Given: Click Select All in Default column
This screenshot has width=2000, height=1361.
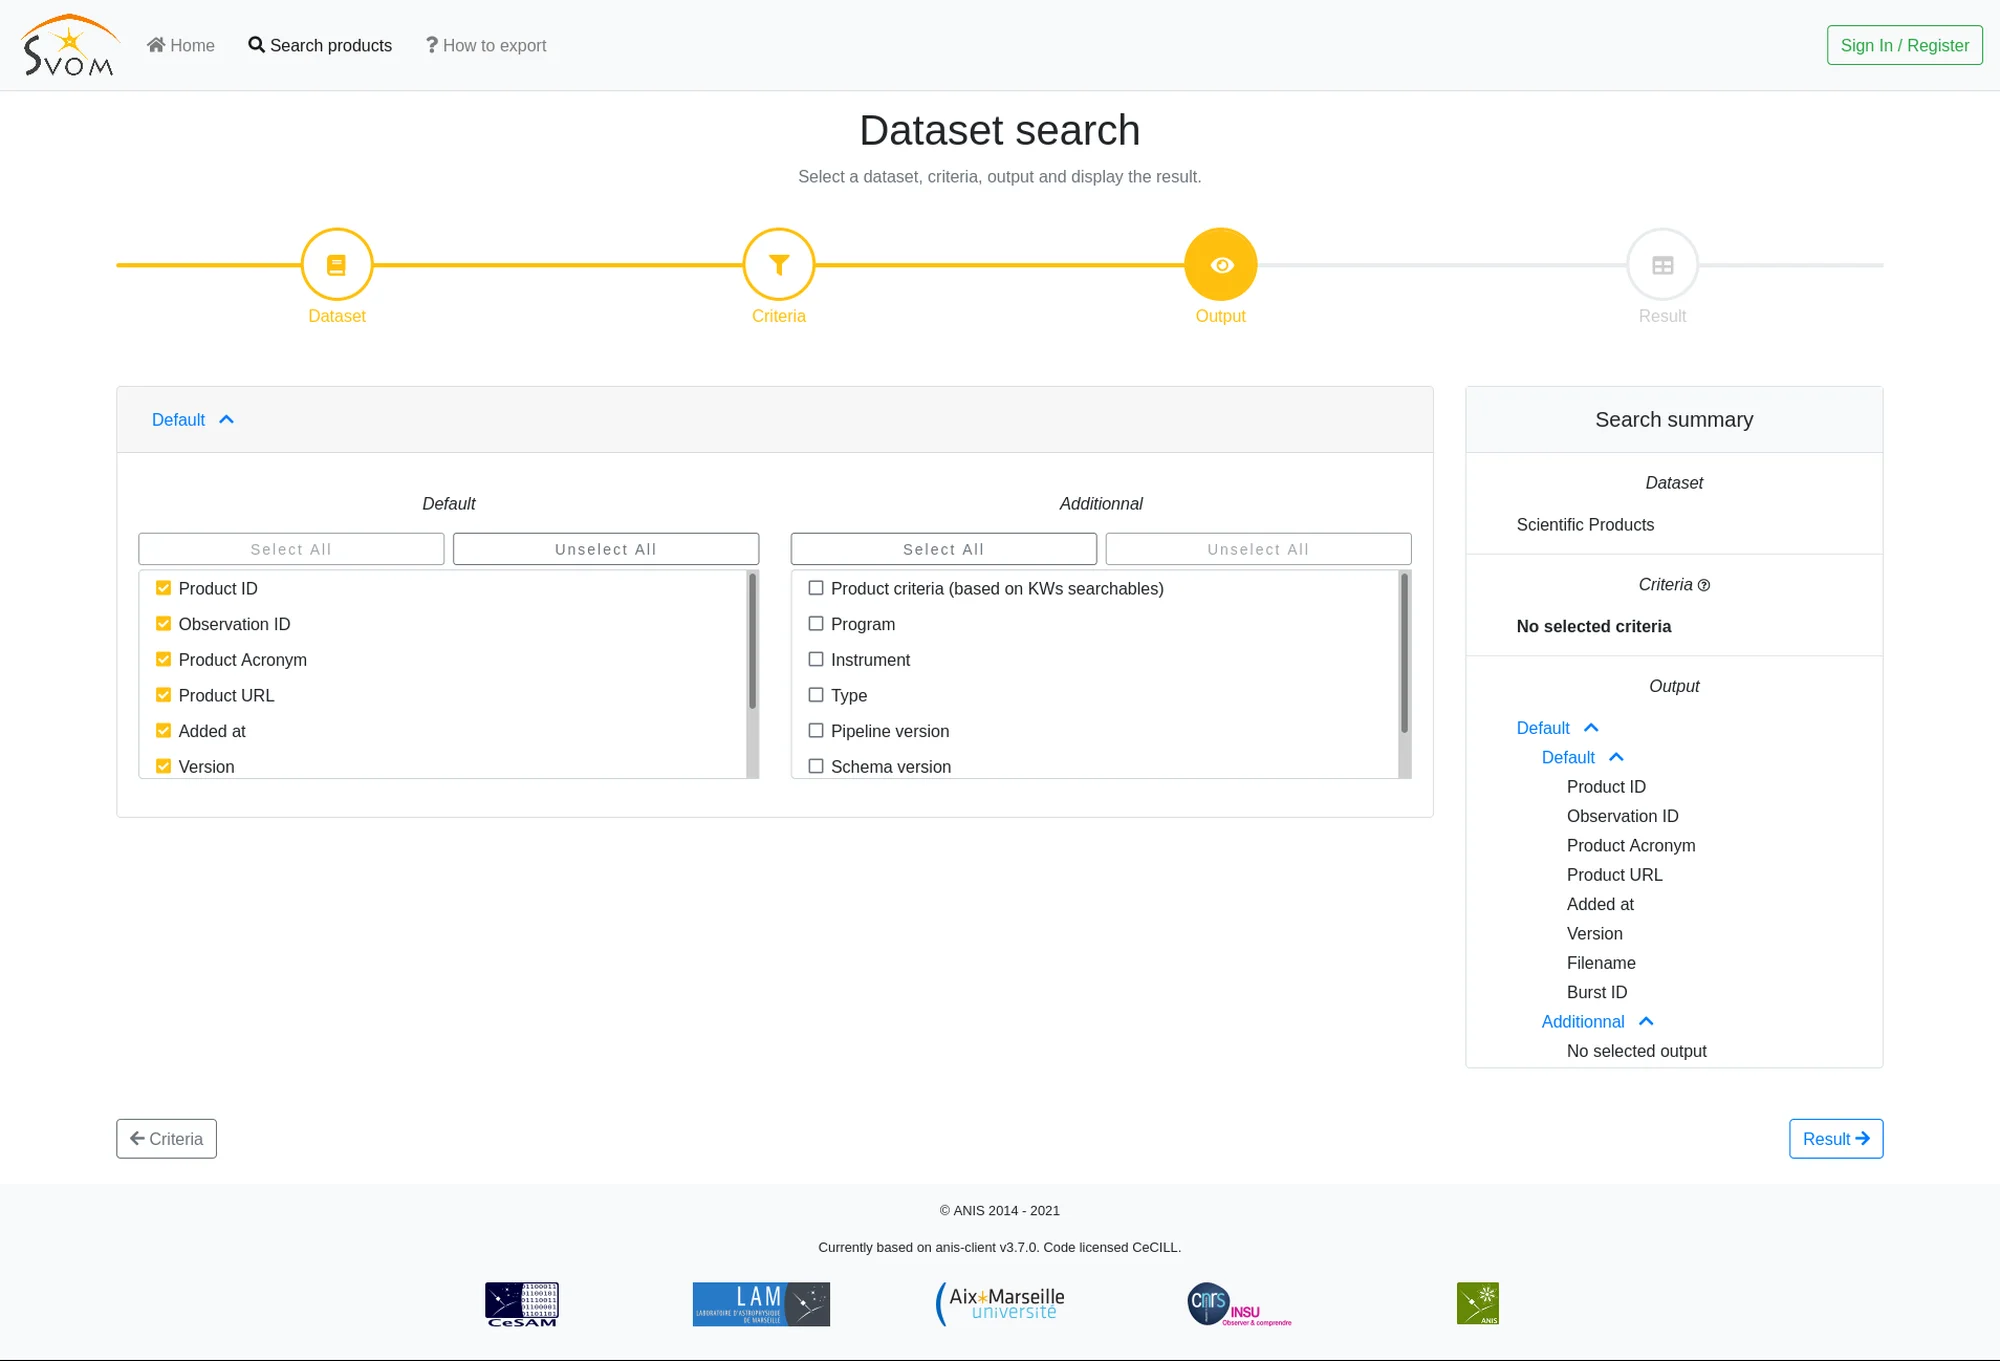Looking at the screenshot, I should [291, 549].
